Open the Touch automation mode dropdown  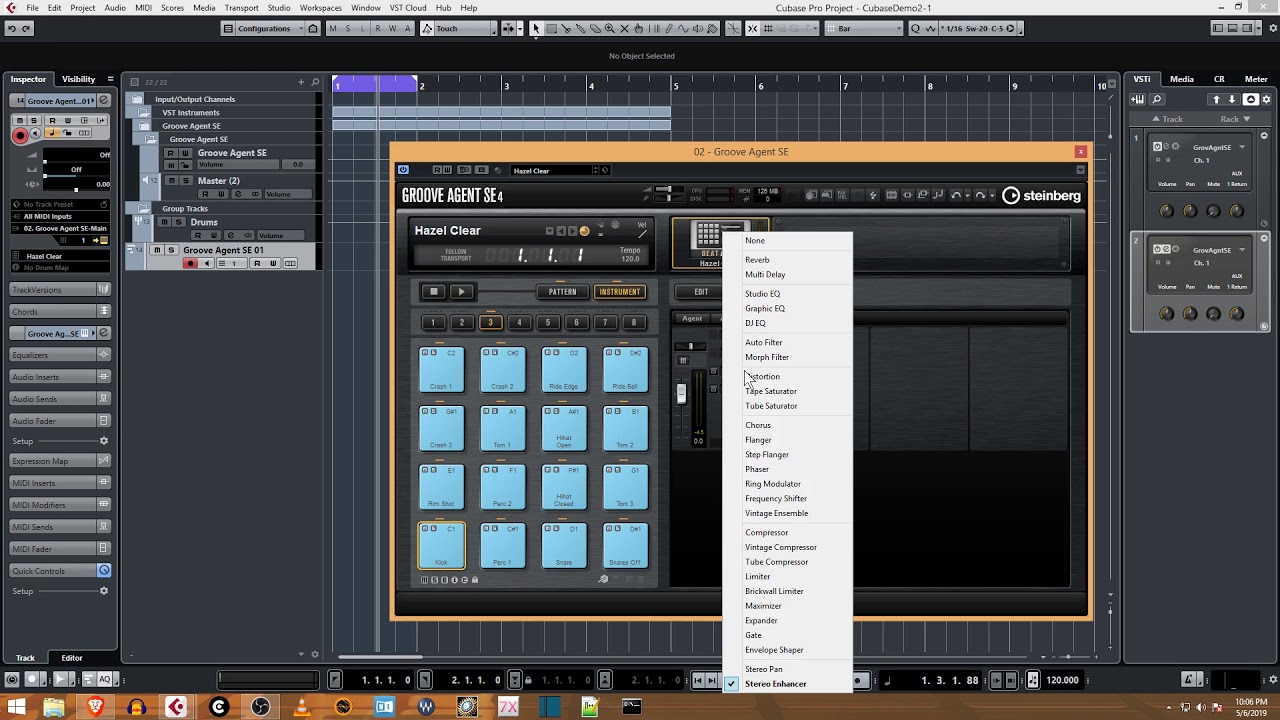coord(463,29)
